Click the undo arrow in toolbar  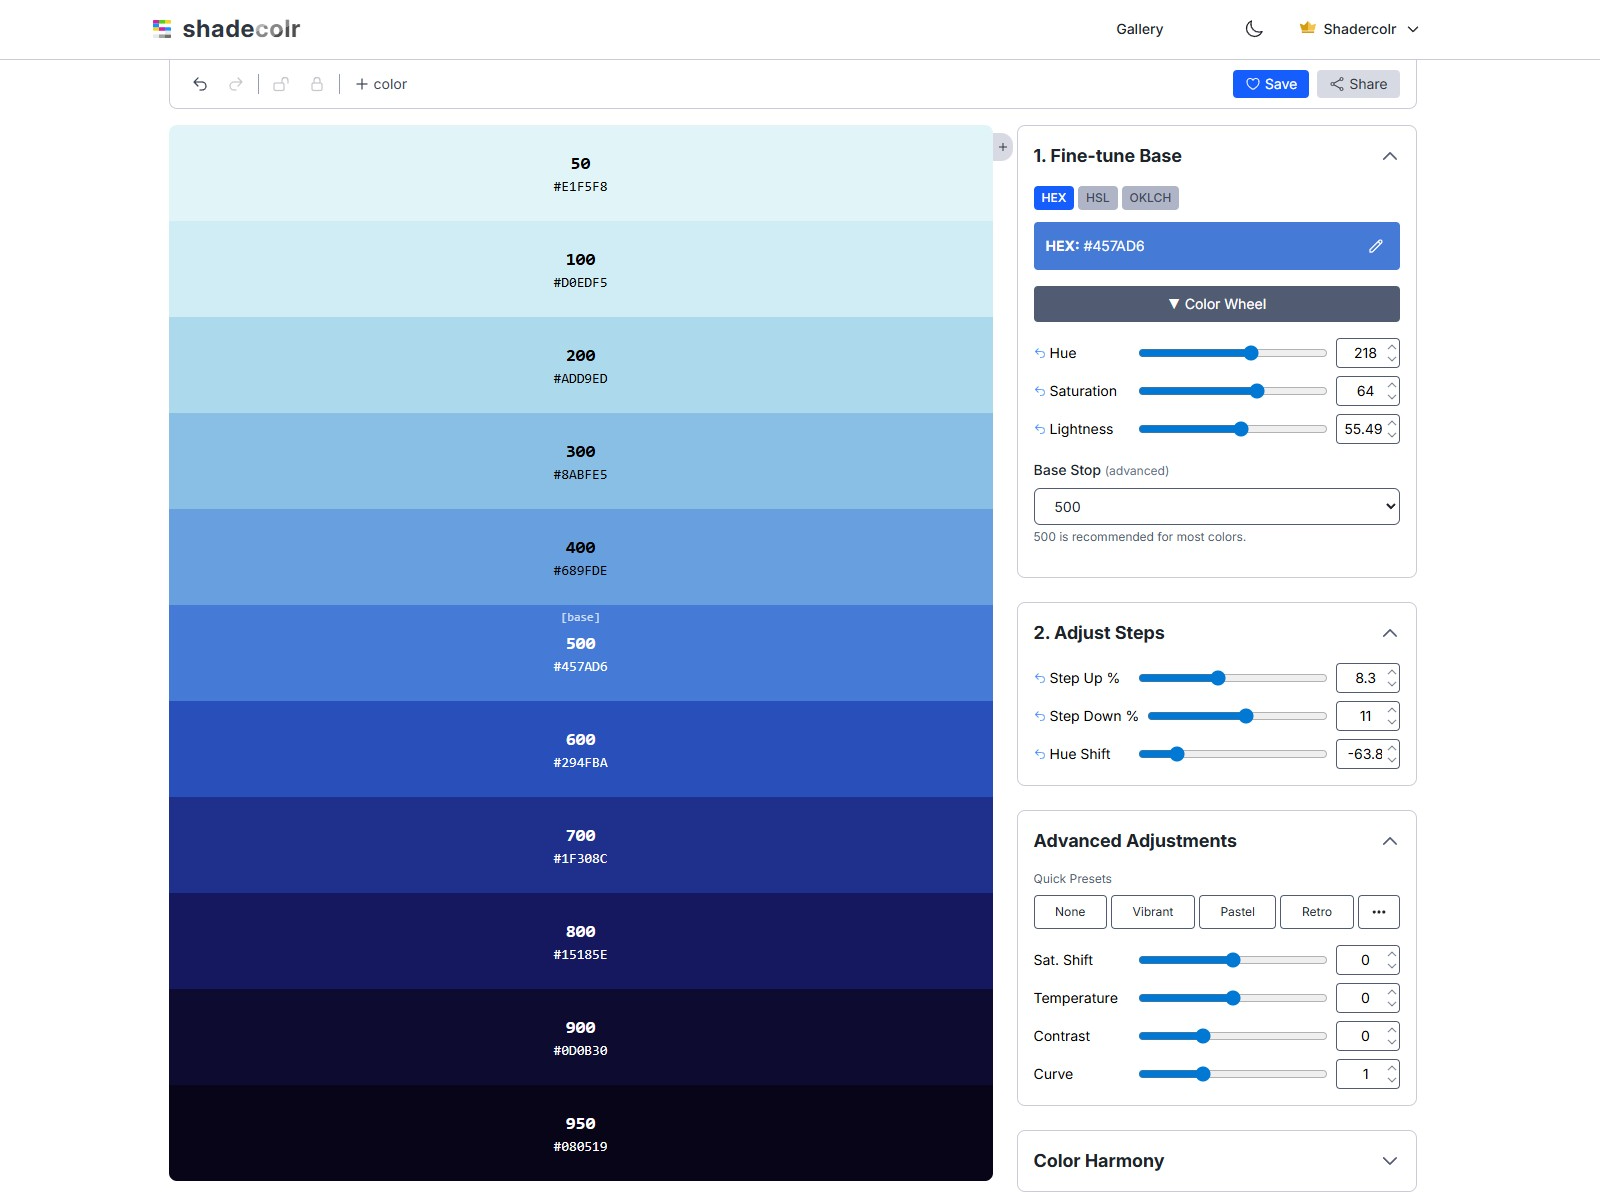click(200, 84)
